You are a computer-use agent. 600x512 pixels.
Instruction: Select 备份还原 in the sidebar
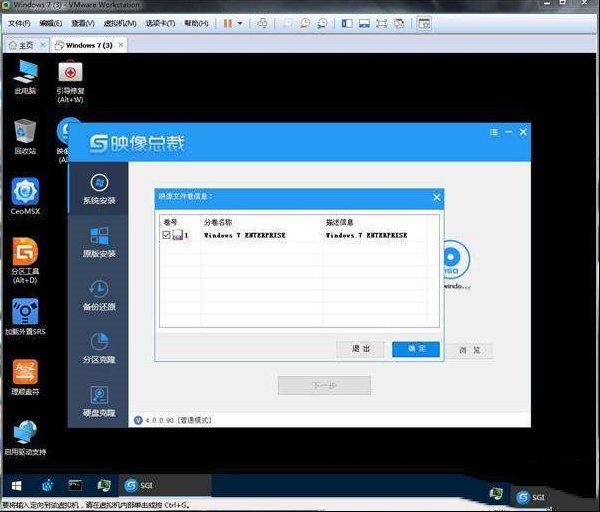coord(99,295)
